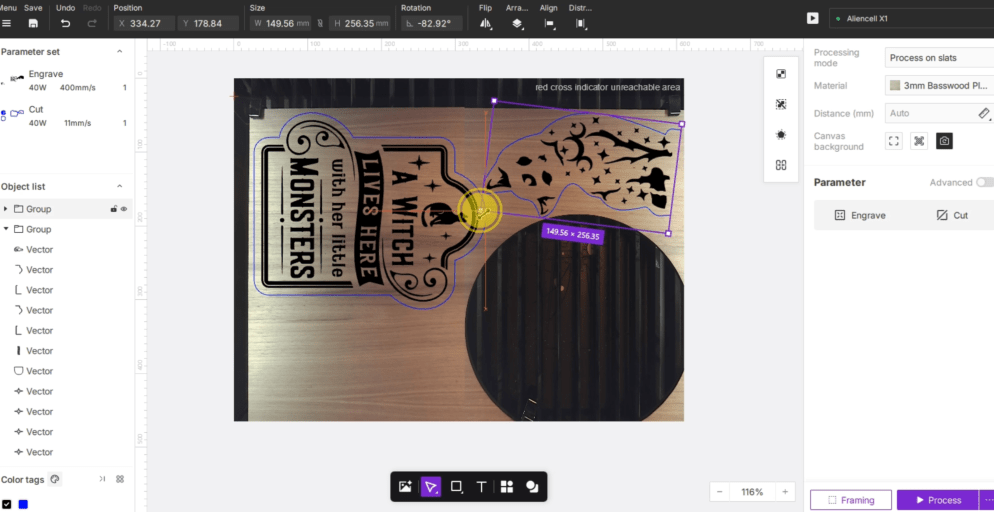
Task: Open the main Menu hamburger icon
Action: click(6, 23)
